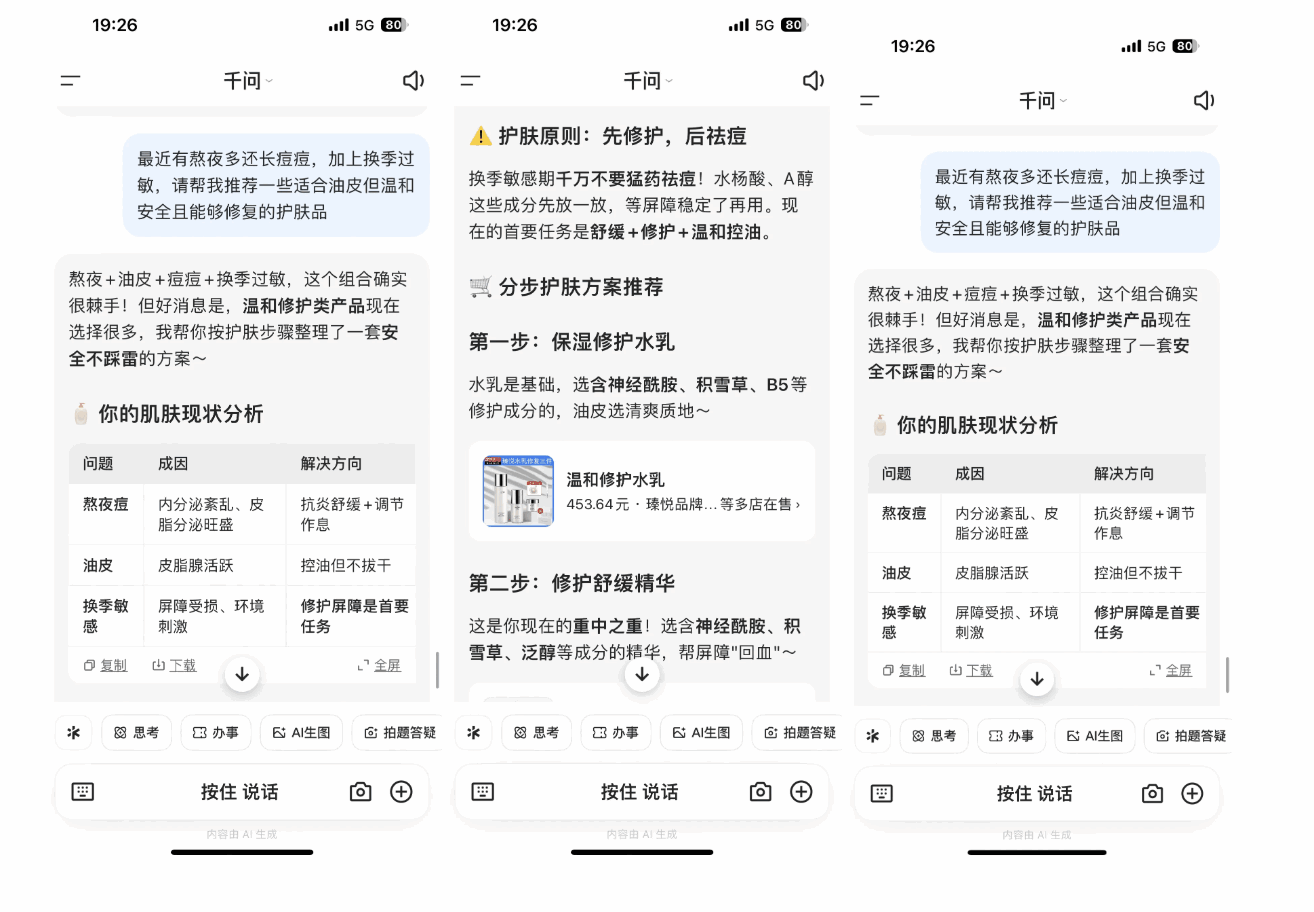Toggle the speaker icon in the right screenshot
Screen dimensions: 1314x912
pyautogui.click(x=1204, y=100)
